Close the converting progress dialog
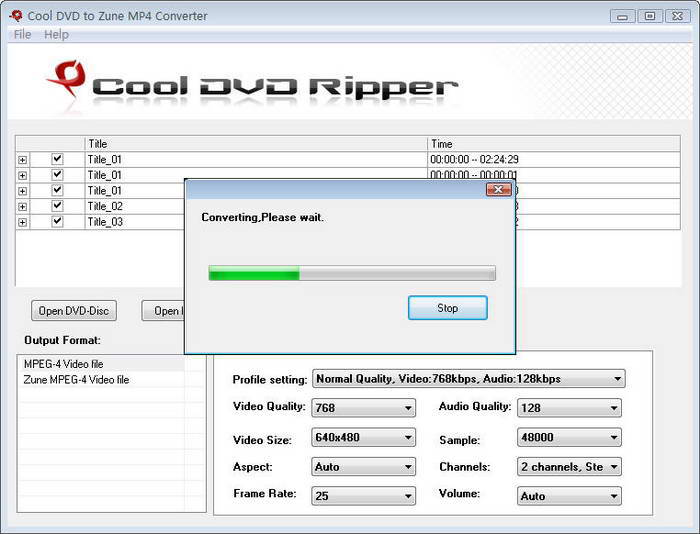The image size is (700, 534). tap(498, 190)
